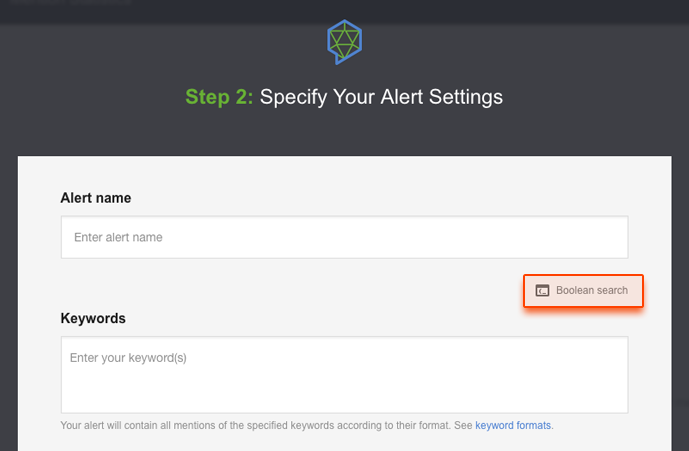Focus the Alert name input field

coord(344,237)
